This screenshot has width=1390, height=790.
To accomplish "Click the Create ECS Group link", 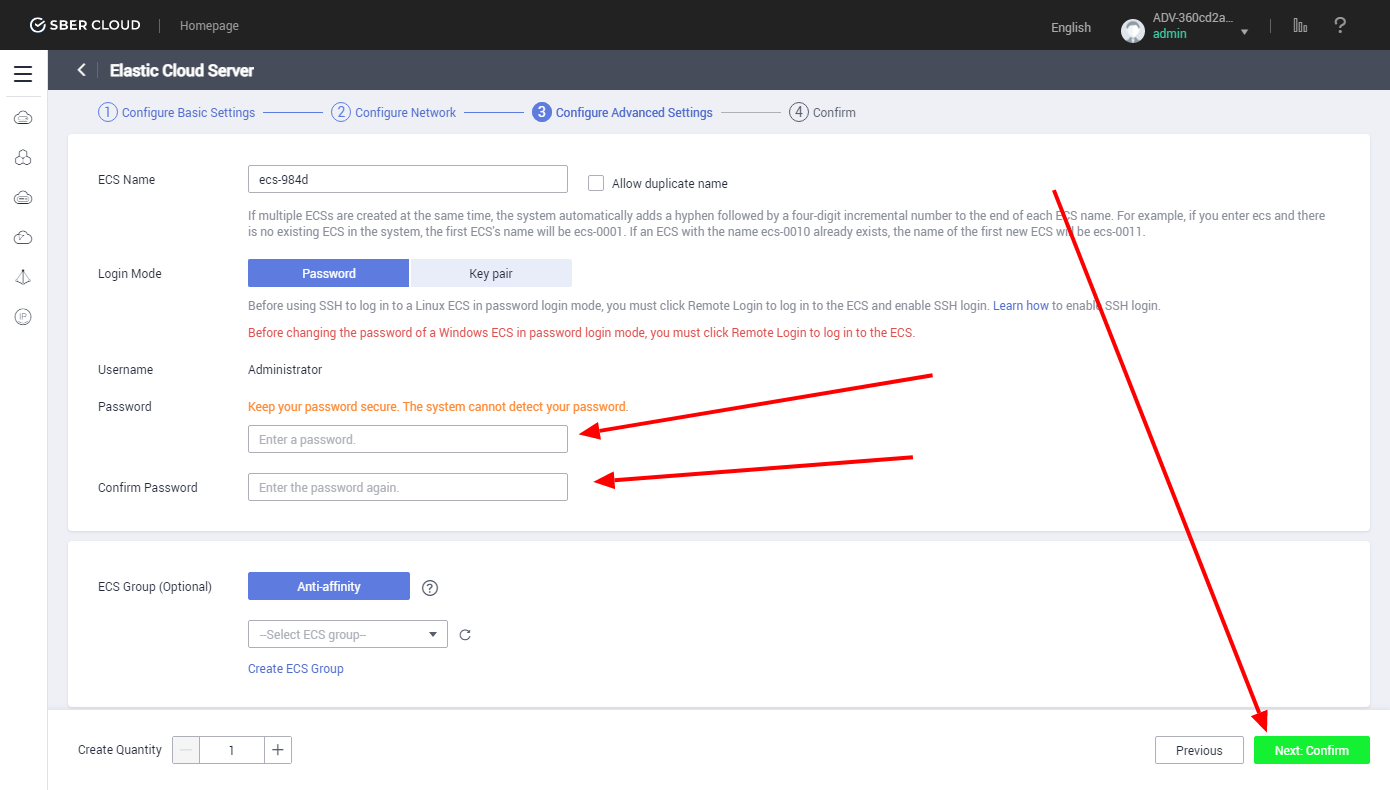I will click(295, 669).
